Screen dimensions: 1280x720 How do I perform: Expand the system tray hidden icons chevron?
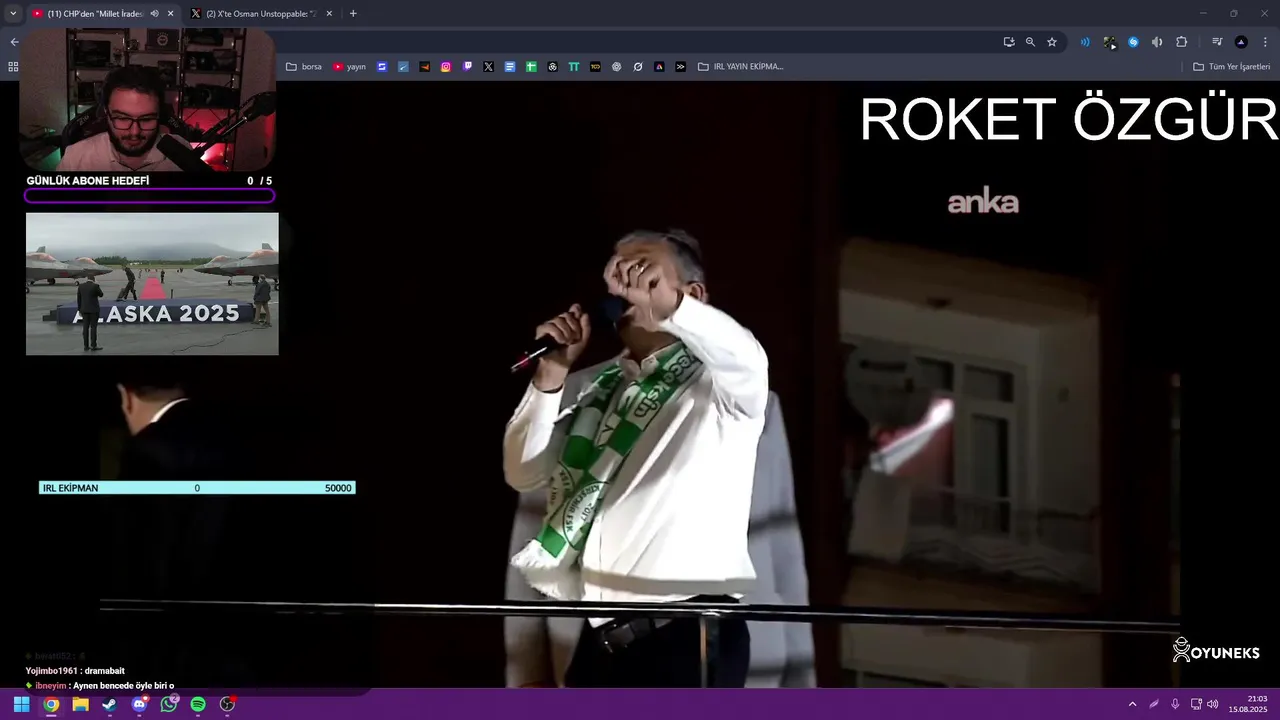1132,704
